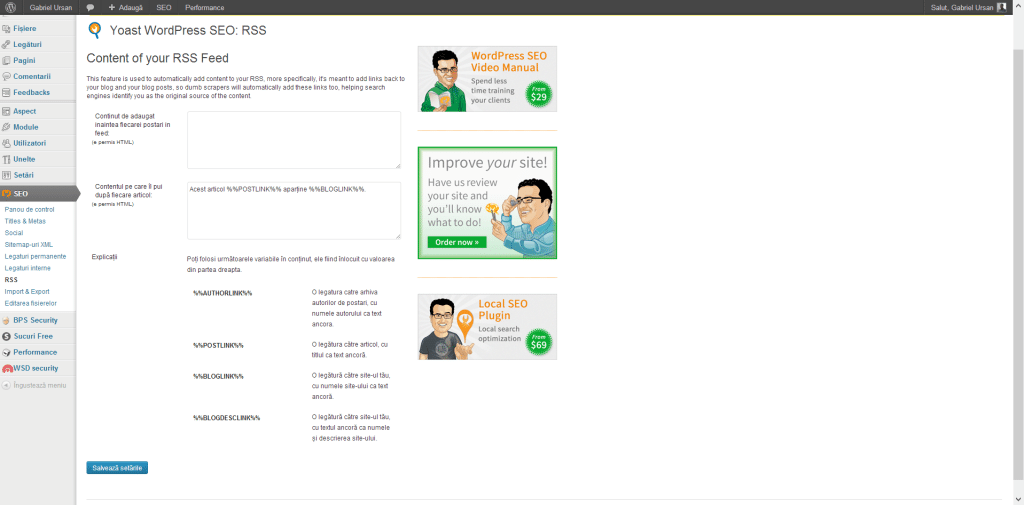
Task: Click the Fișiere media icon in the sidebar
Action: click(x=6, y=29)
